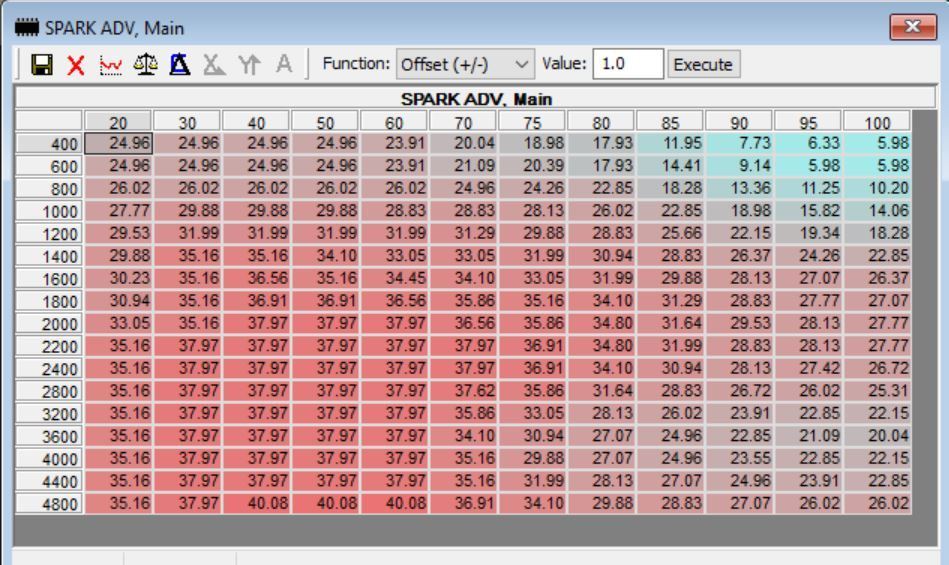Click the Value input field
Screen dimensions: 949x565
(x=627, y=64)
